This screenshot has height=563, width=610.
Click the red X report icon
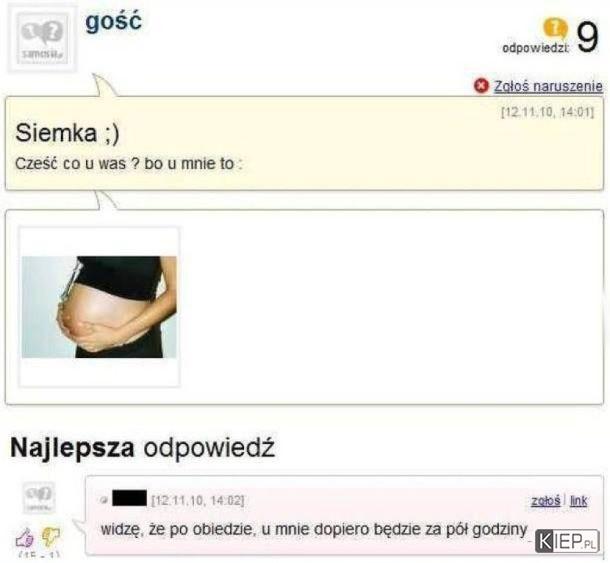coord(481,86)
